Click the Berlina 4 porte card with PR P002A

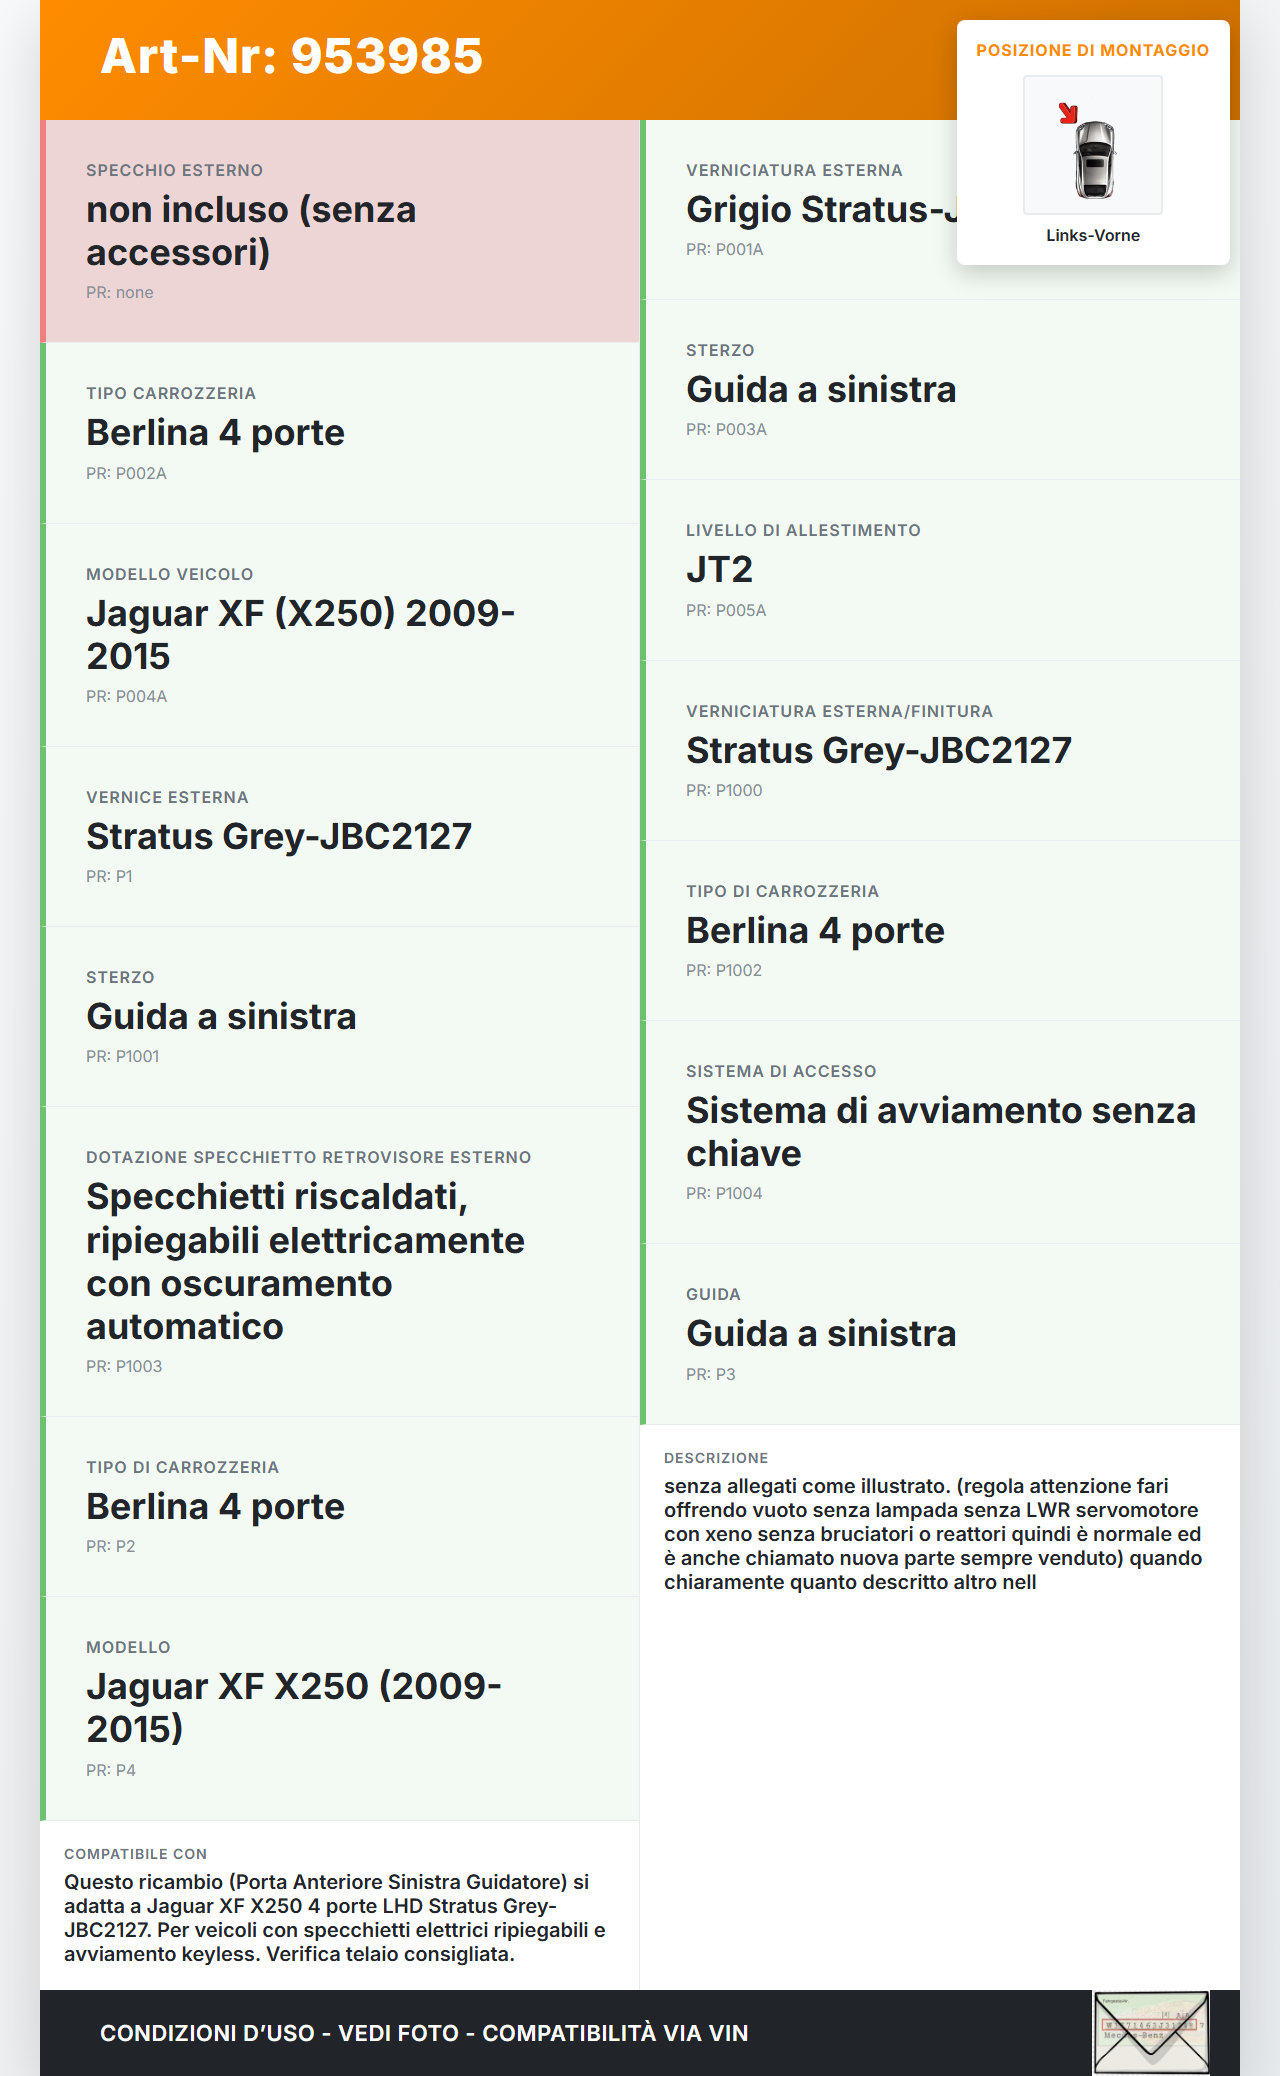tap(340, 433)
